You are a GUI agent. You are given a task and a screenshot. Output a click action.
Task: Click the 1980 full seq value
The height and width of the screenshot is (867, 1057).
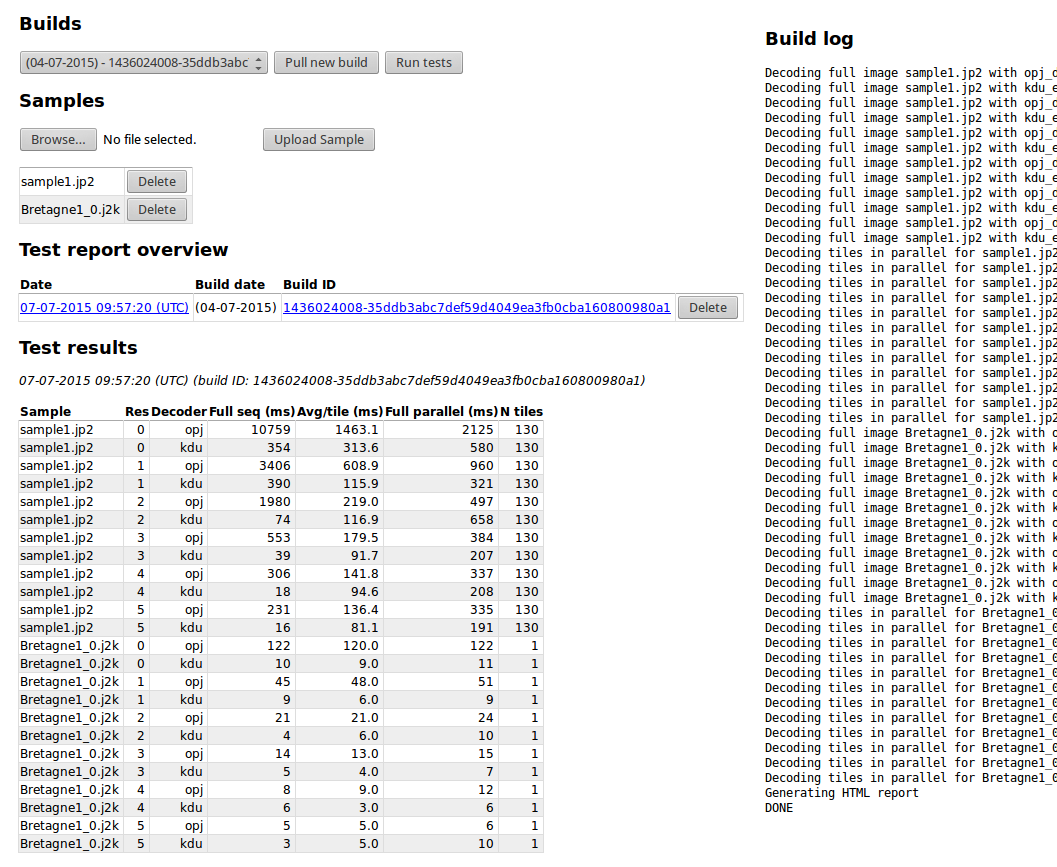(x=274, y=502)
